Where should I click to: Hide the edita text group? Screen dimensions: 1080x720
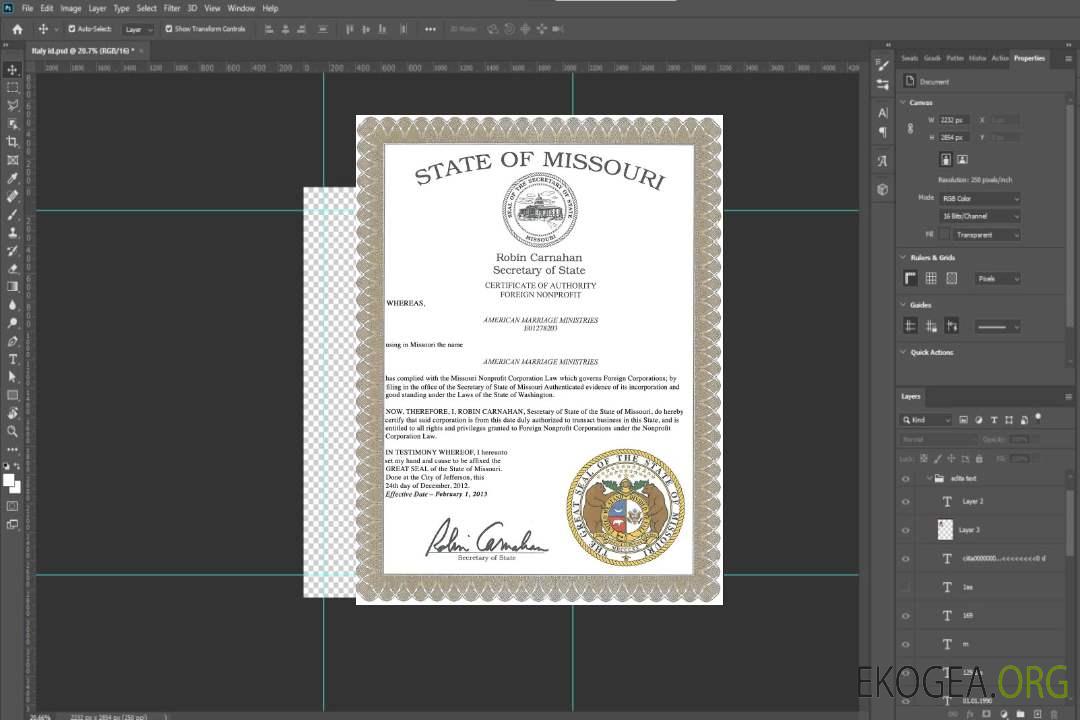click(x=906, y=478)
